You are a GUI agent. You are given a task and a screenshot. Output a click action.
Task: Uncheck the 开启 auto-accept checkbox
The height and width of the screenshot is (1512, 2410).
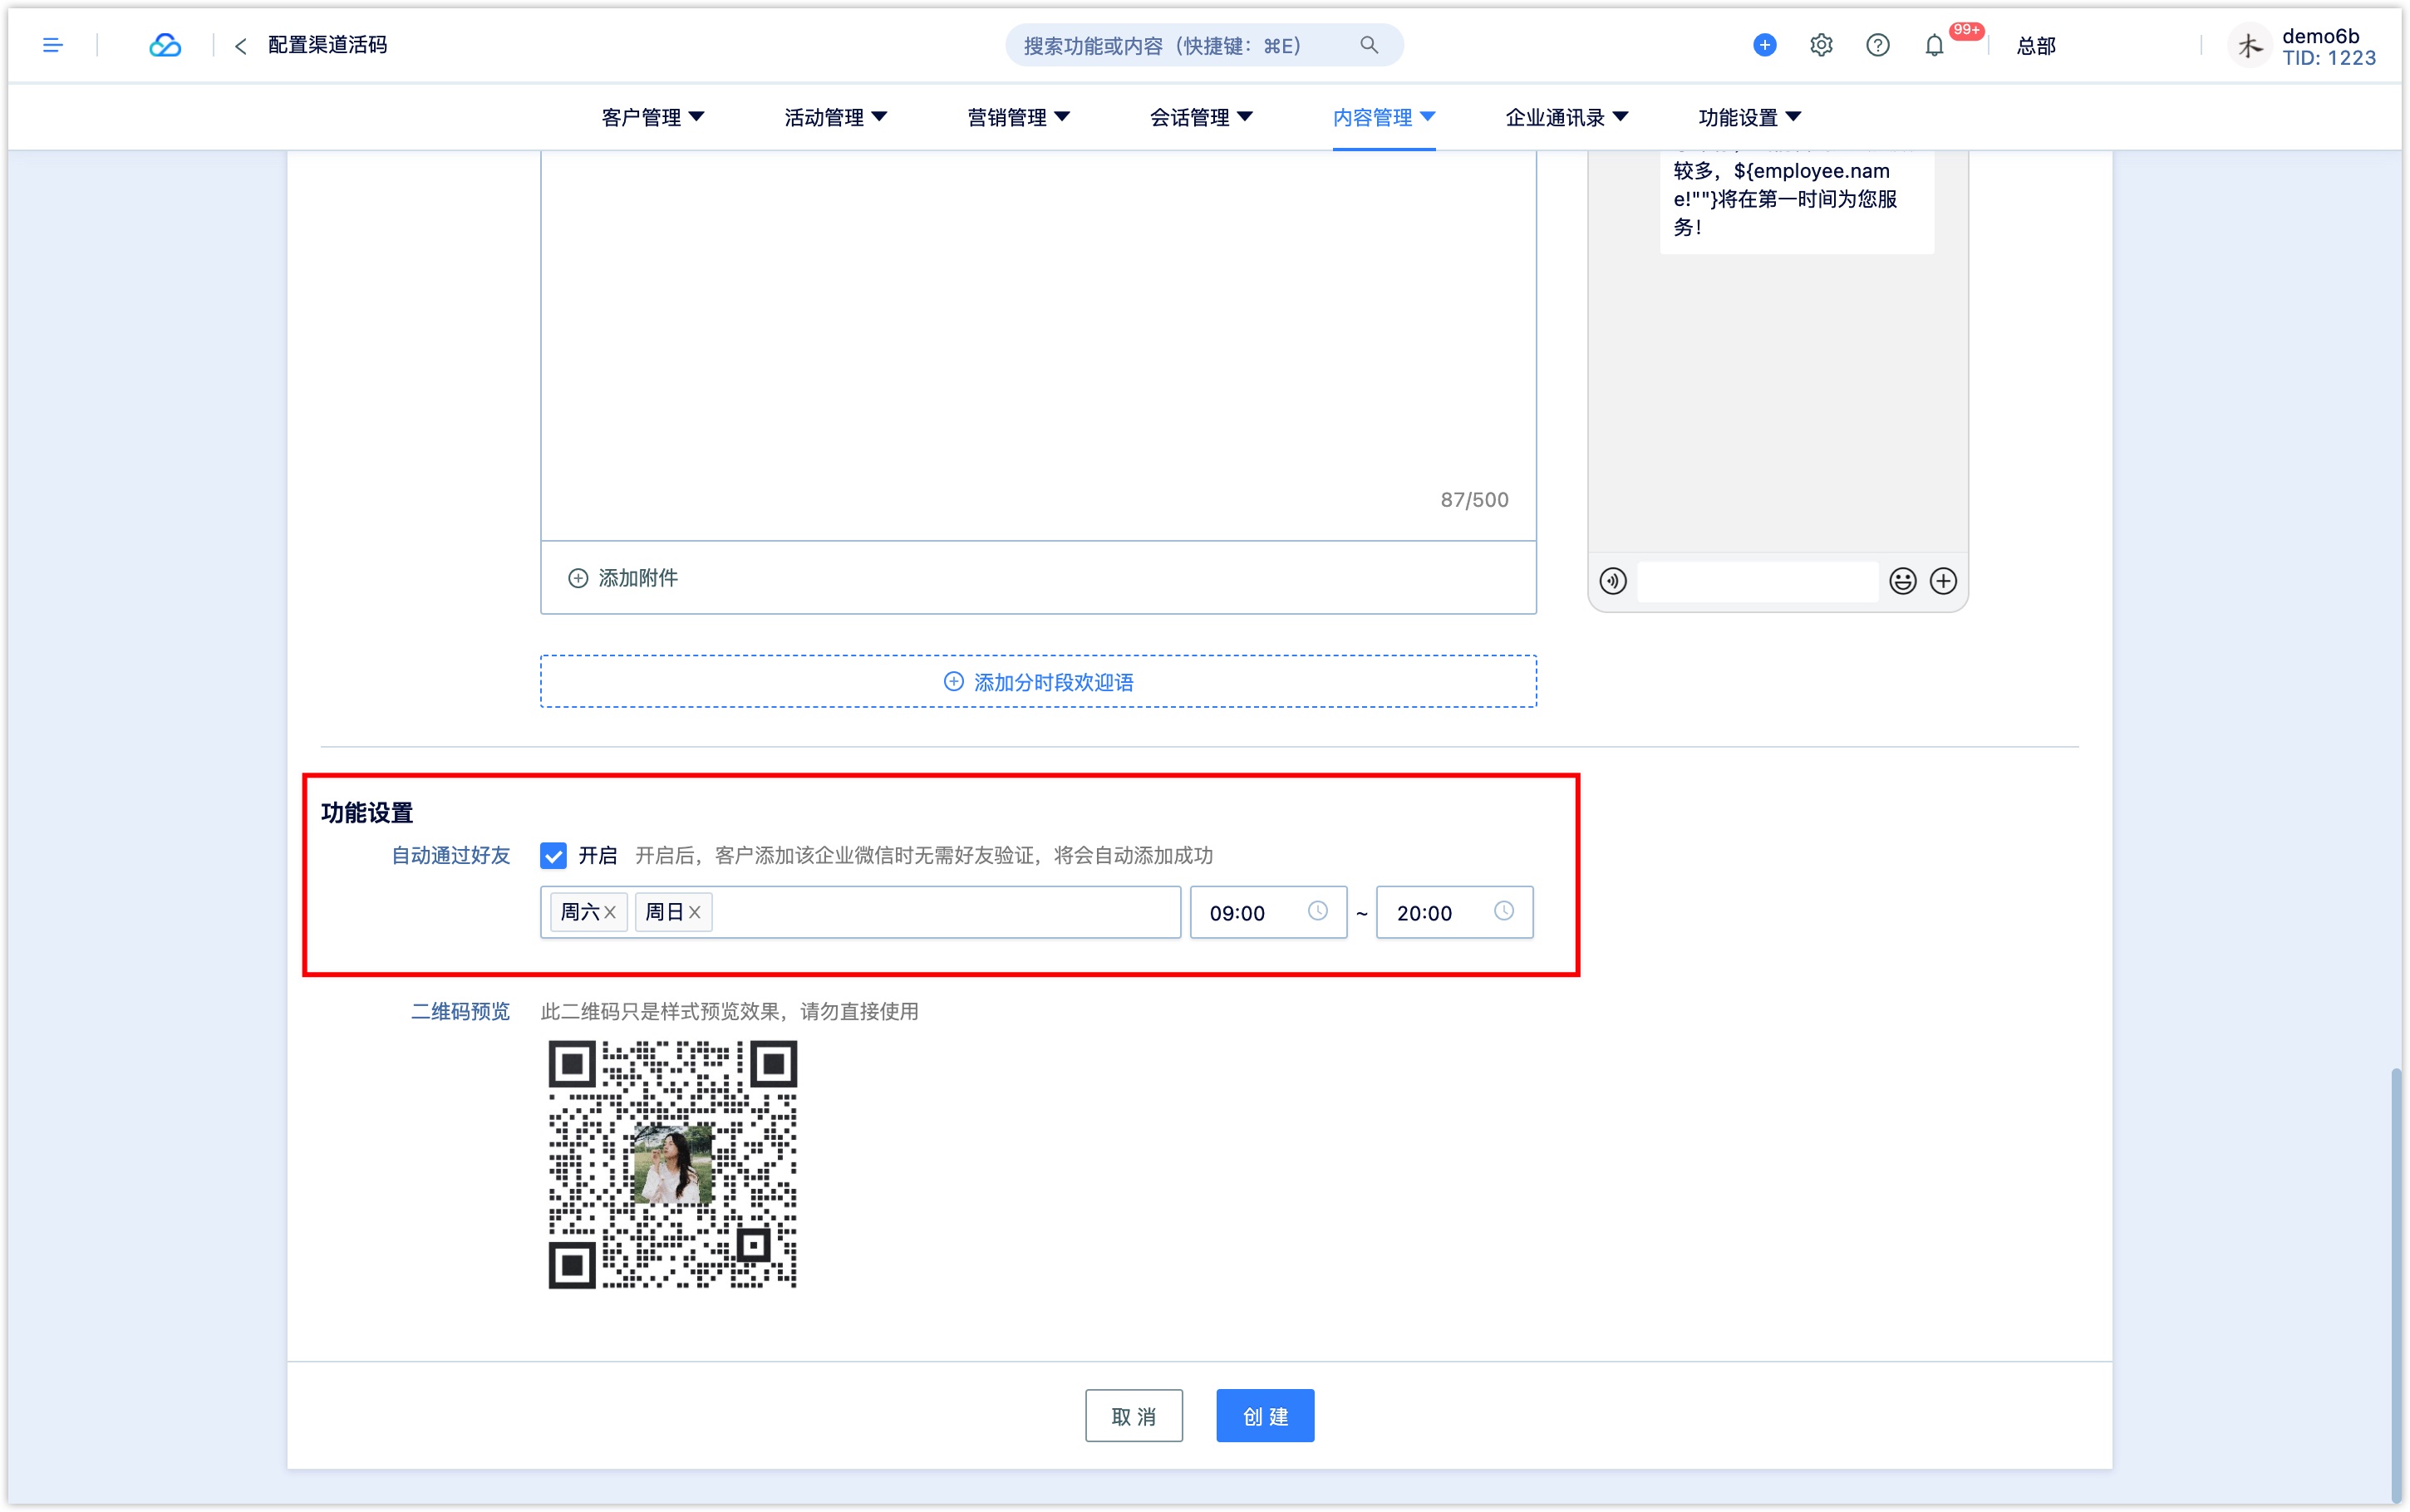coord(553,855)
